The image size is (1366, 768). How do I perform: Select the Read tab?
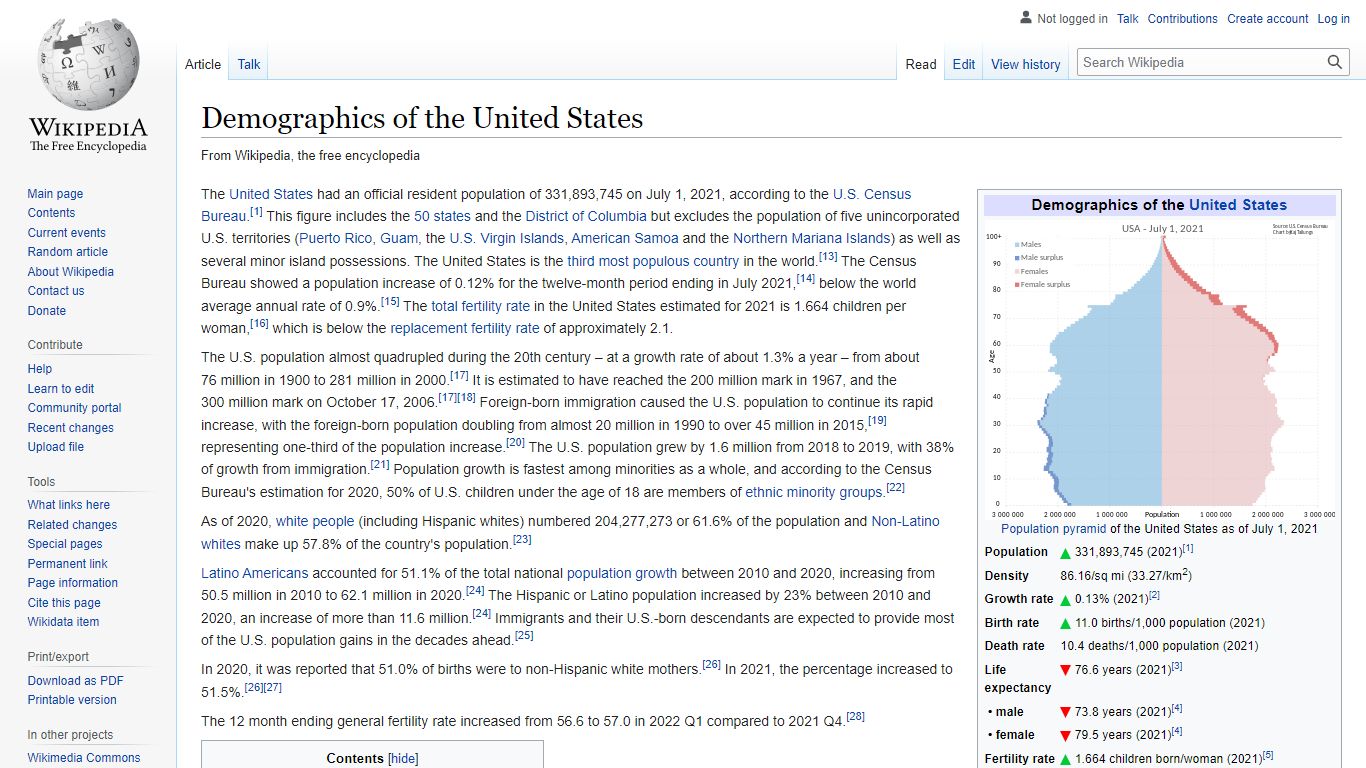(x=921, y=64)
